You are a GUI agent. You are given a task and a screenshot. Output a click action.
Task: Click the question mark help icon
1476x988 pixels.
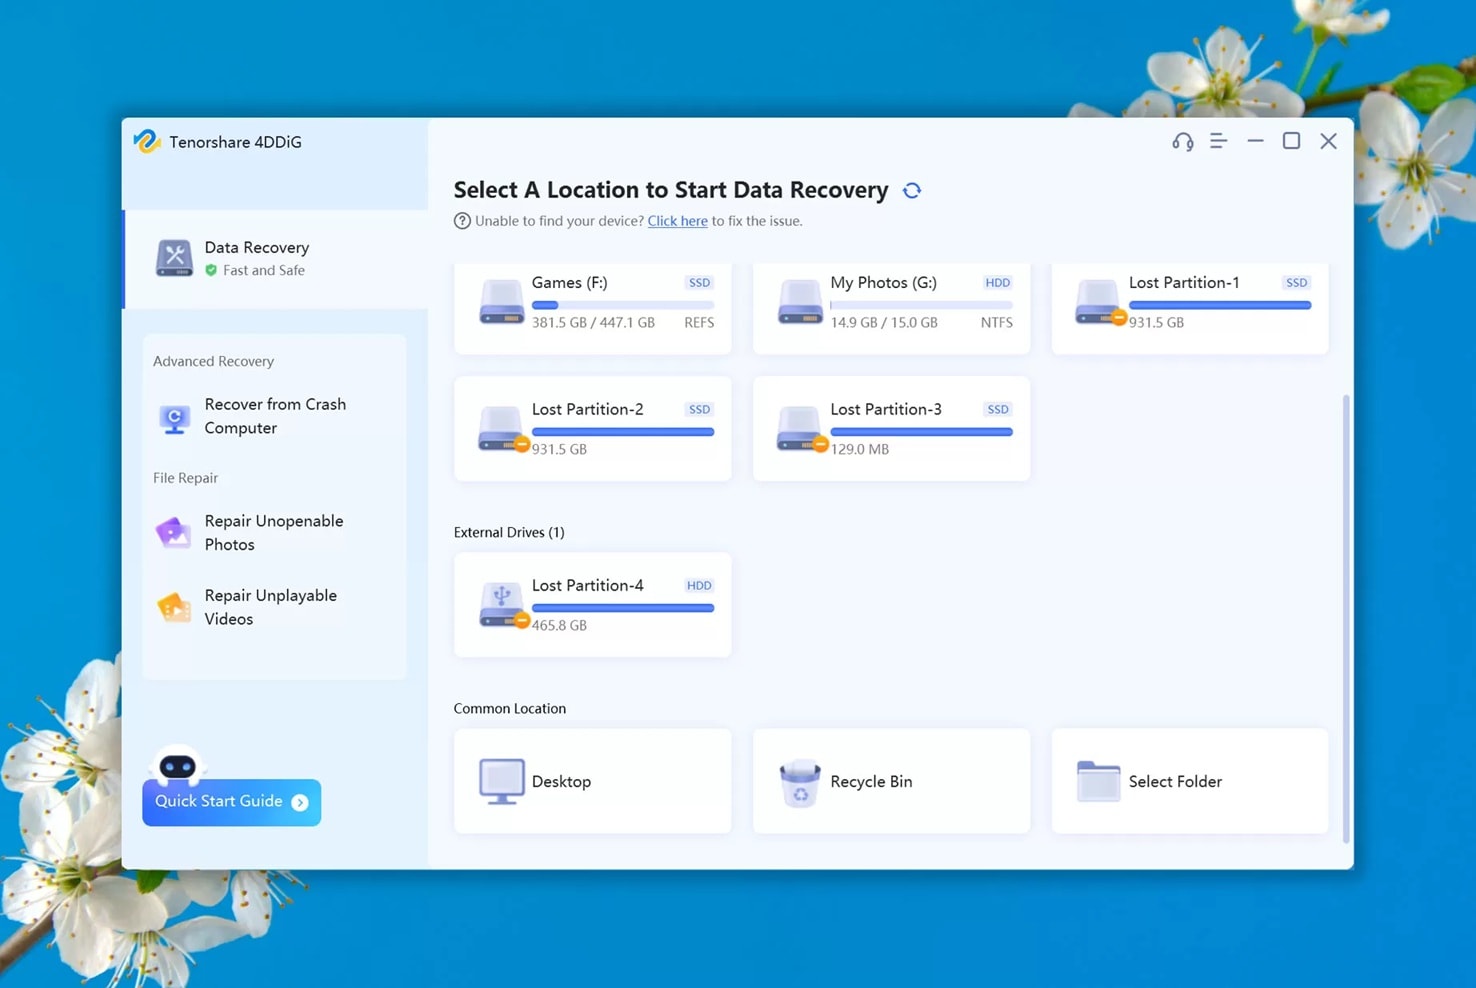coord(462,221)
